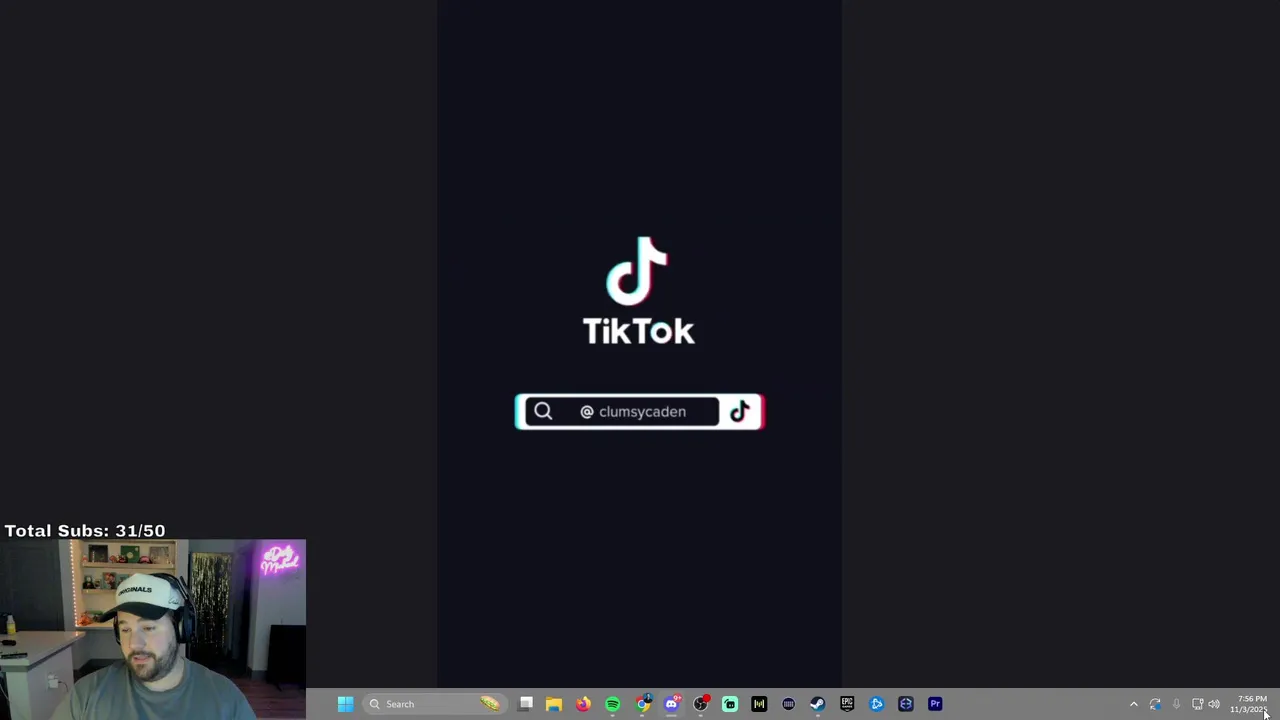Open OBS Studio from the taskbar

click(701, 704)
